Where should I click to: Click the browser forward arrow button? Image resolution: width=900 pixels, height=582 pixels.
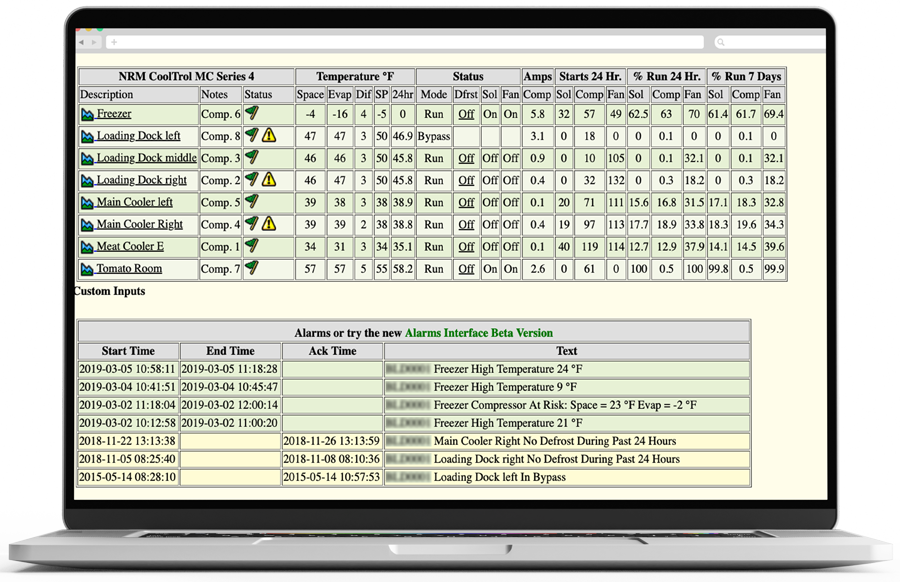(95, 42)
